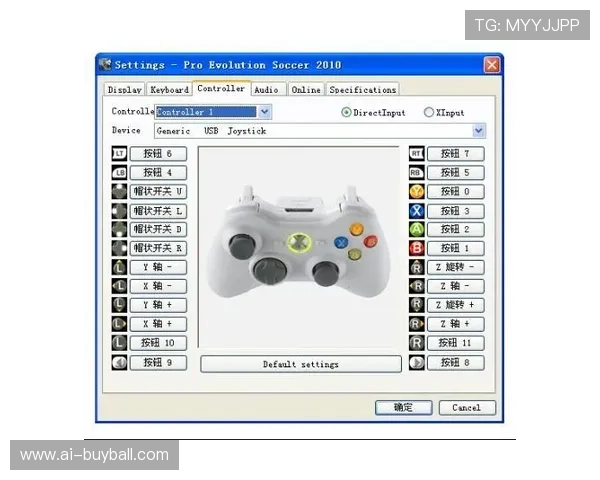600x480 pixels.
Task: Open the Controller 1 dropdown
Action: (x=213, y=112)
